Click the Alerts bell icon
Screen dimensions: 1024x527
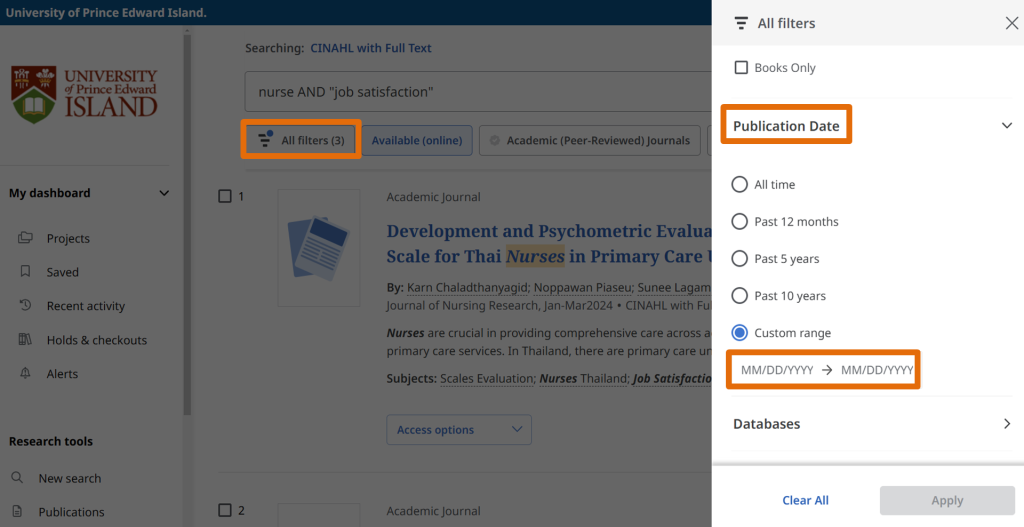pyautogui.click(x=25, y=374)
